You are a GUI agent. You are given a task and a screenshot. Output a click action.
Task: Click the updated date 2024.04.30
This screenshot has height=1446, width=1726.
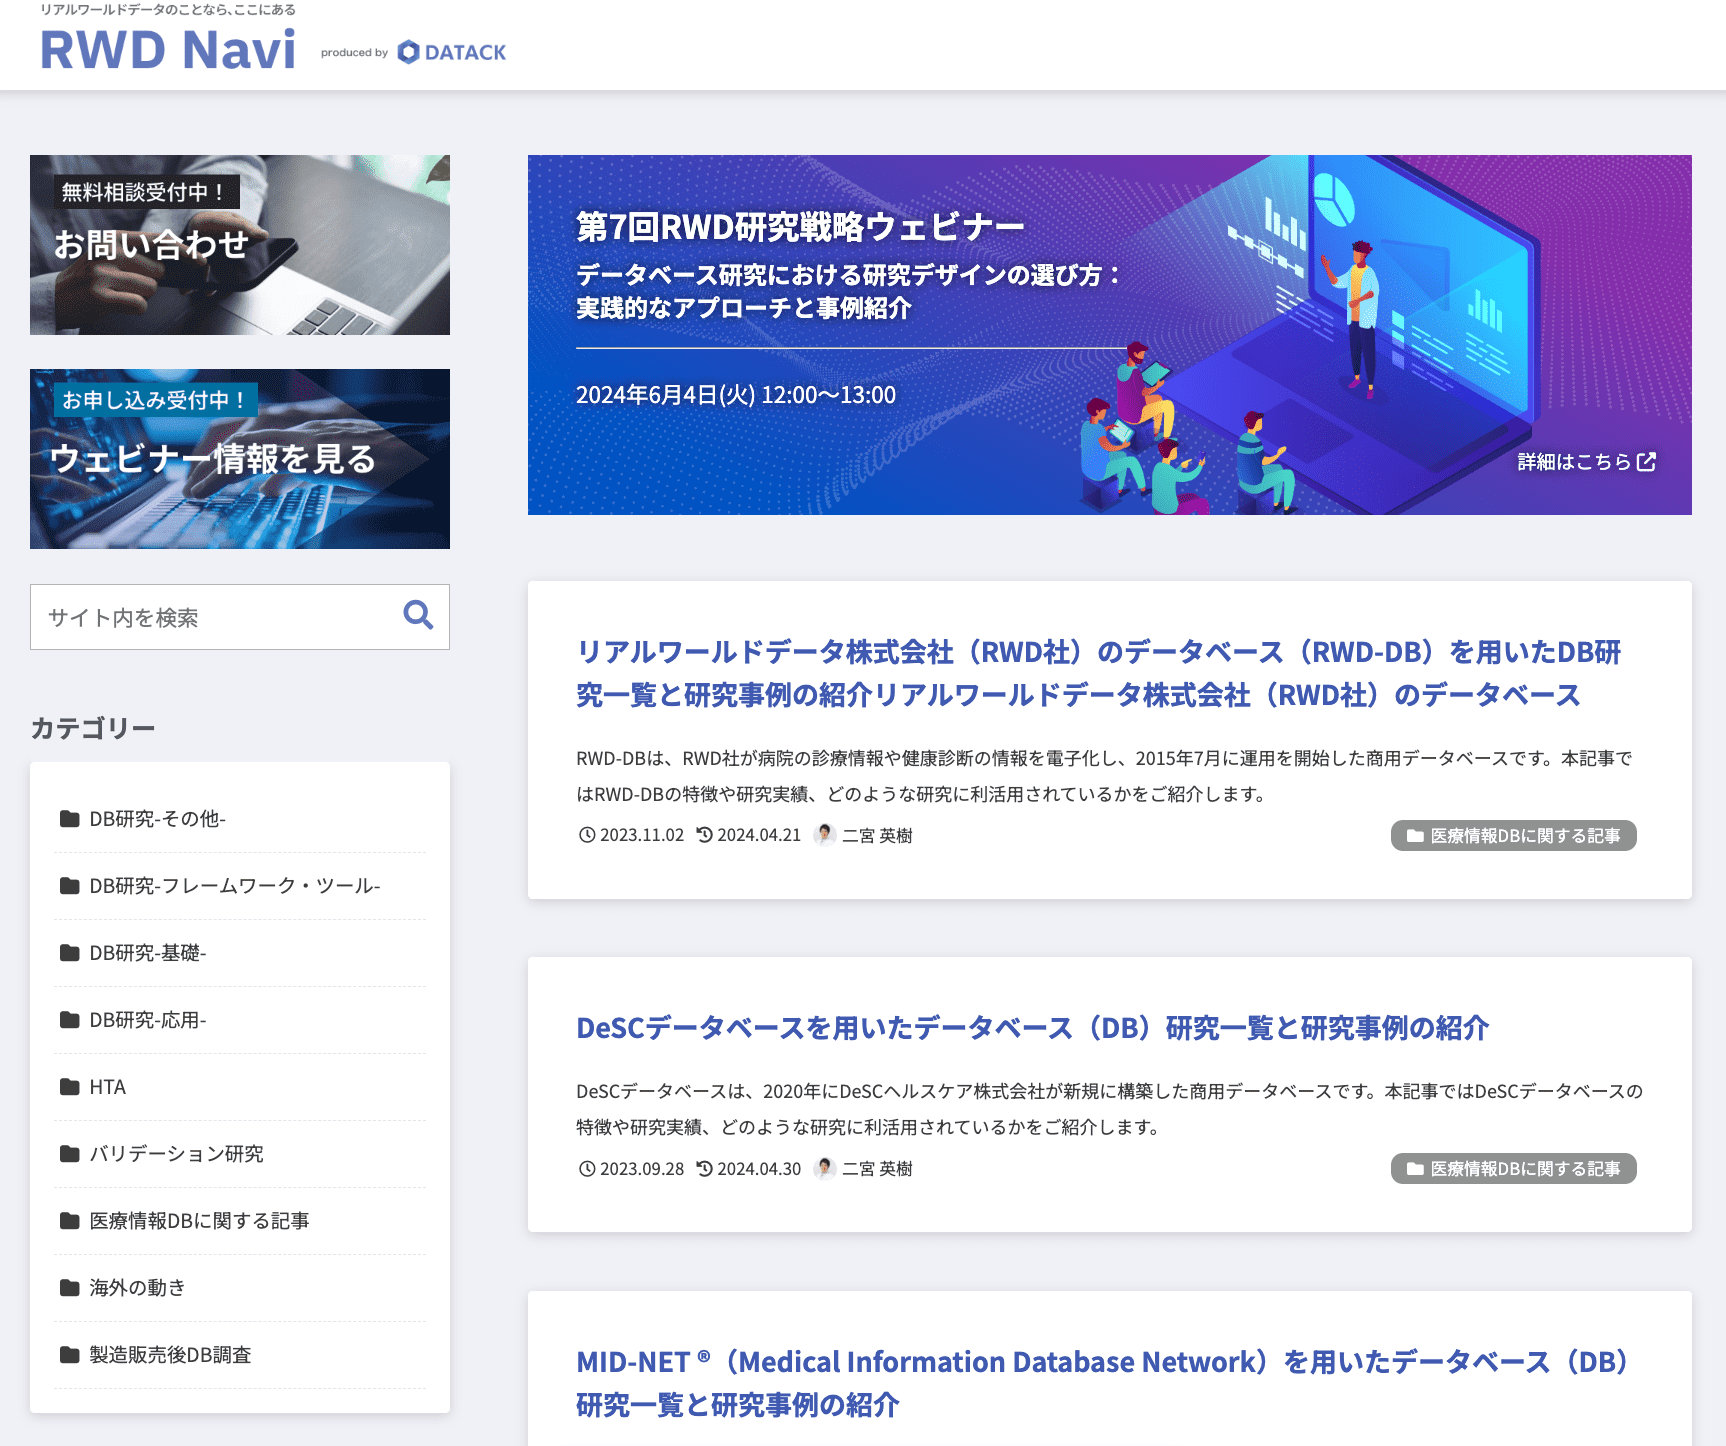tap(759, 1169)
